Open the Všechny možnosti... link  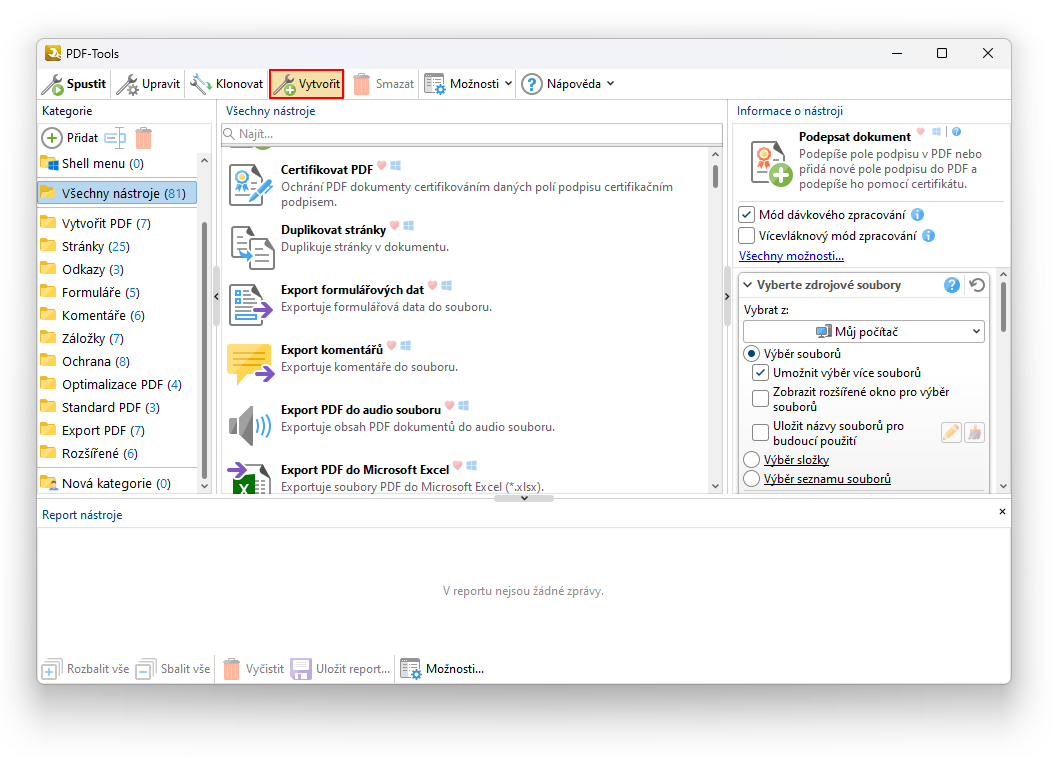[x=791, y=256]
